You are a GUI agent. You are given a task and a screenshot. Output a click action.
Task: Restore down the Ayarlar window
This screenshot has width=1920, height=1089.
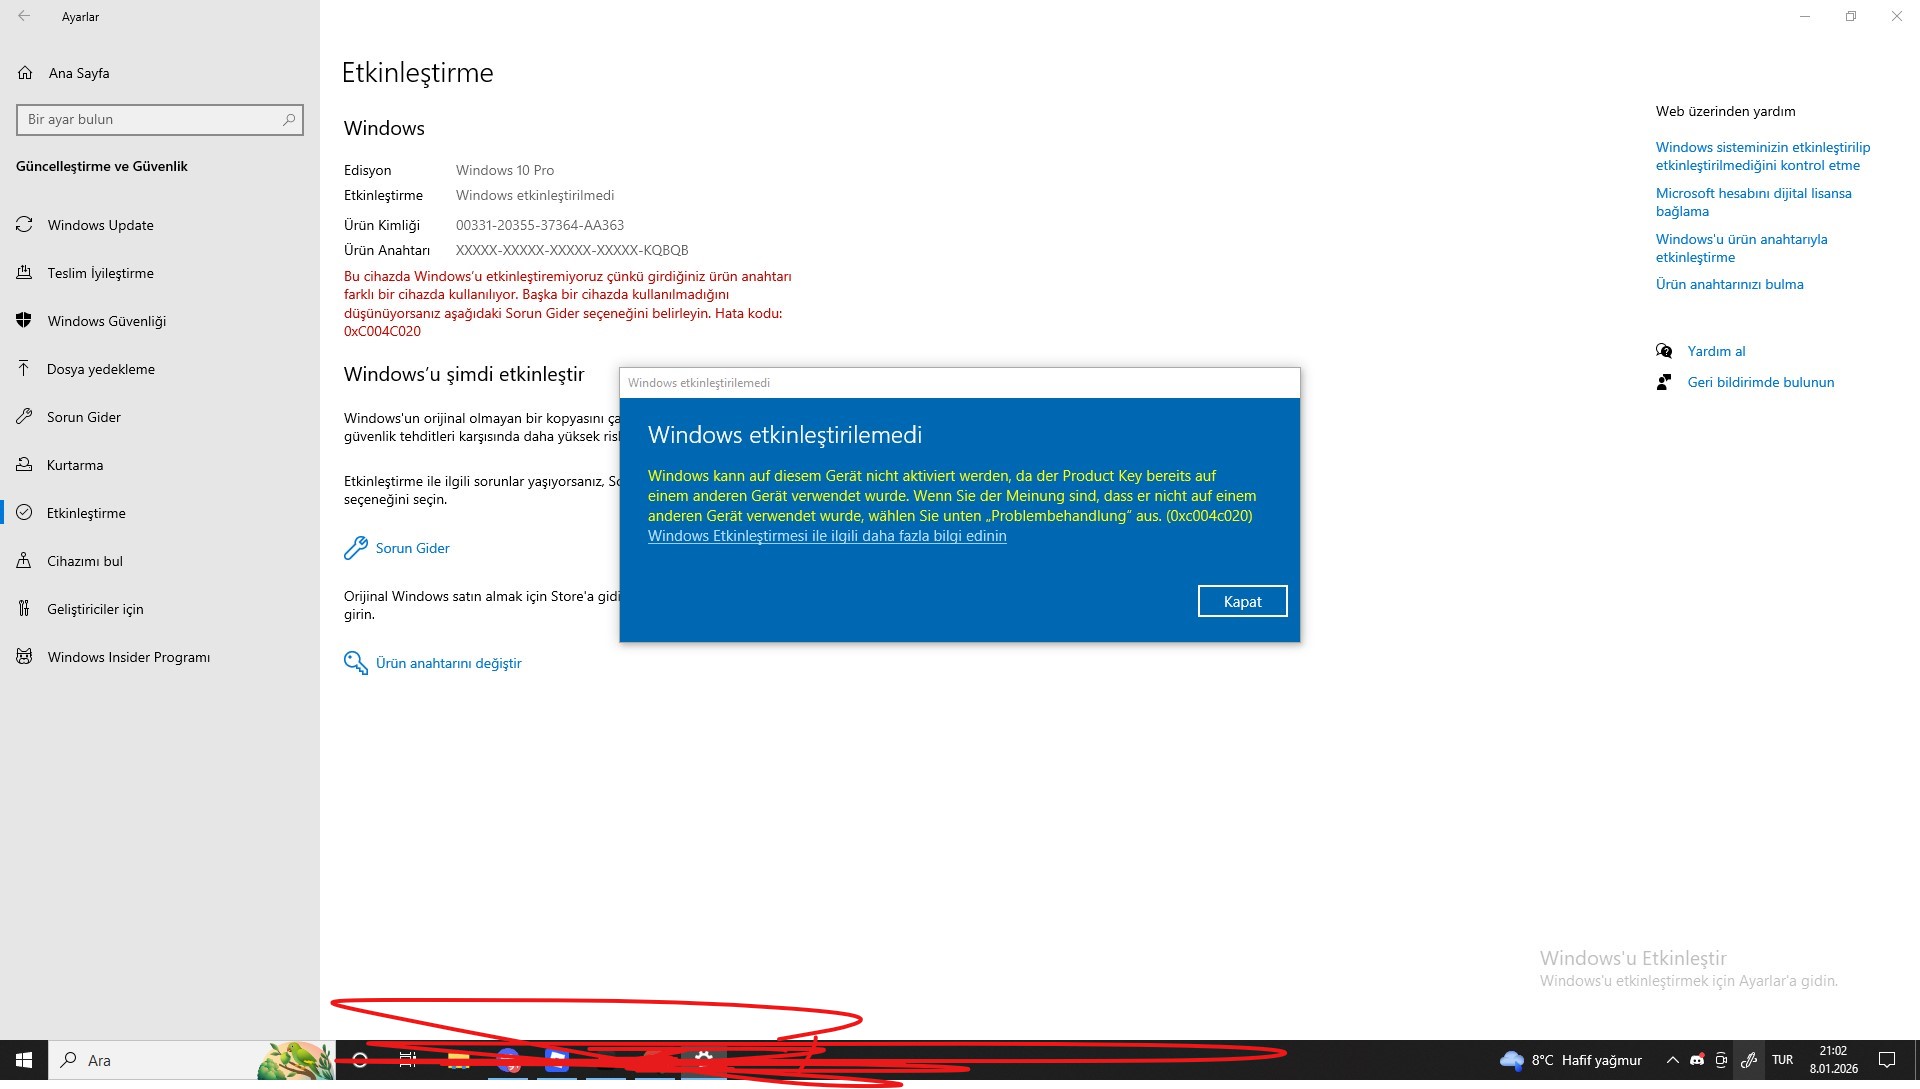pos(1851,16)
